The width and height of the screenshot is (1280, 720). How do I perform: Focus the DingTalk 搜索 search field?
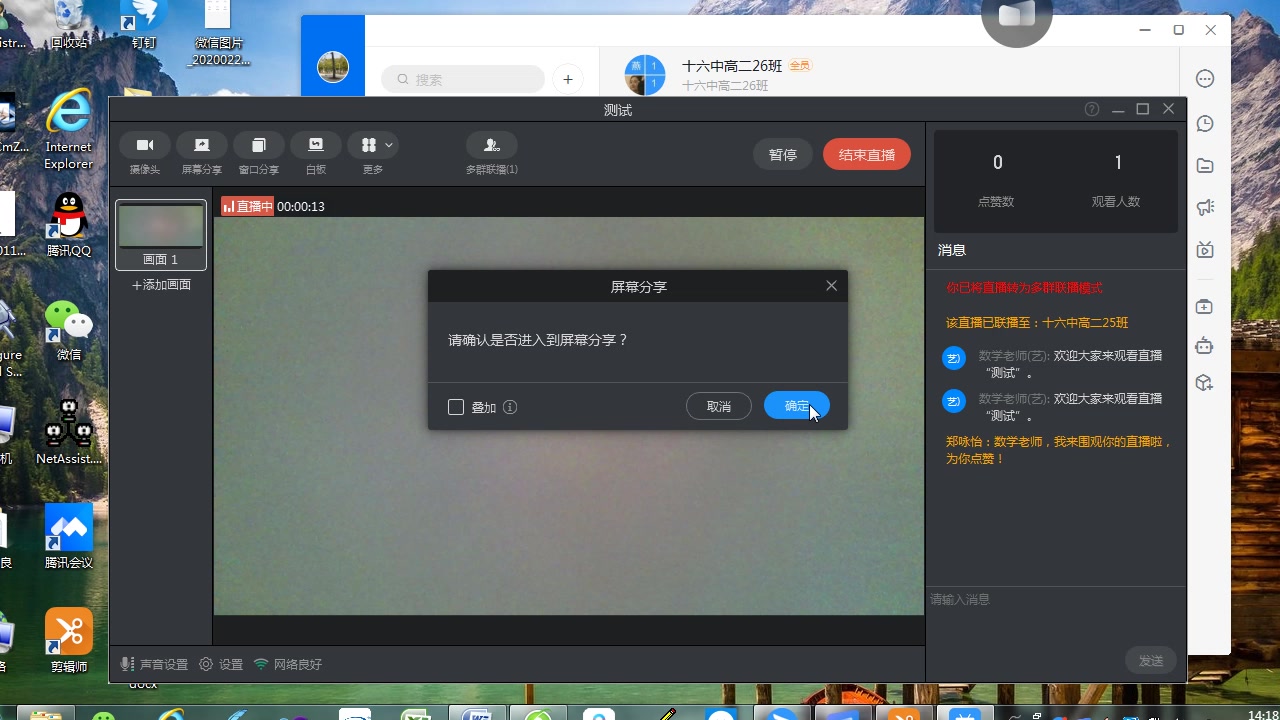[x=463, y=79]
